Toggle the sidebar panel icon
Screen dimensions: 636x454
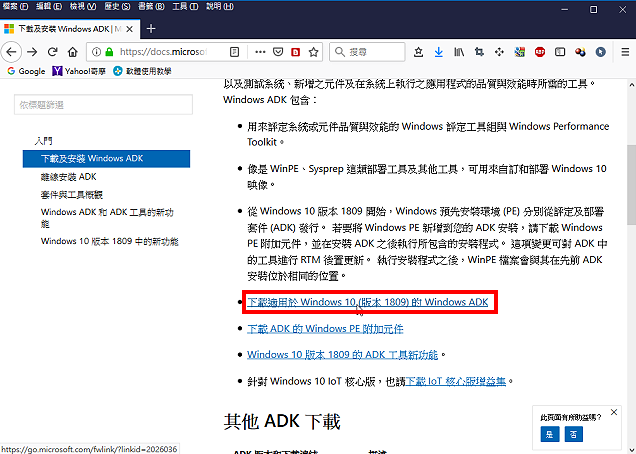tap(560, 52)
